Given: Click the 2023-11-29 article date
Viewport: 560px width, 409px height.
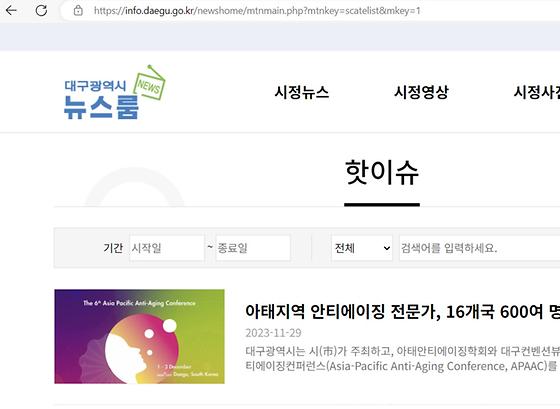Looking at the screenshot, I should coord(273,333).
